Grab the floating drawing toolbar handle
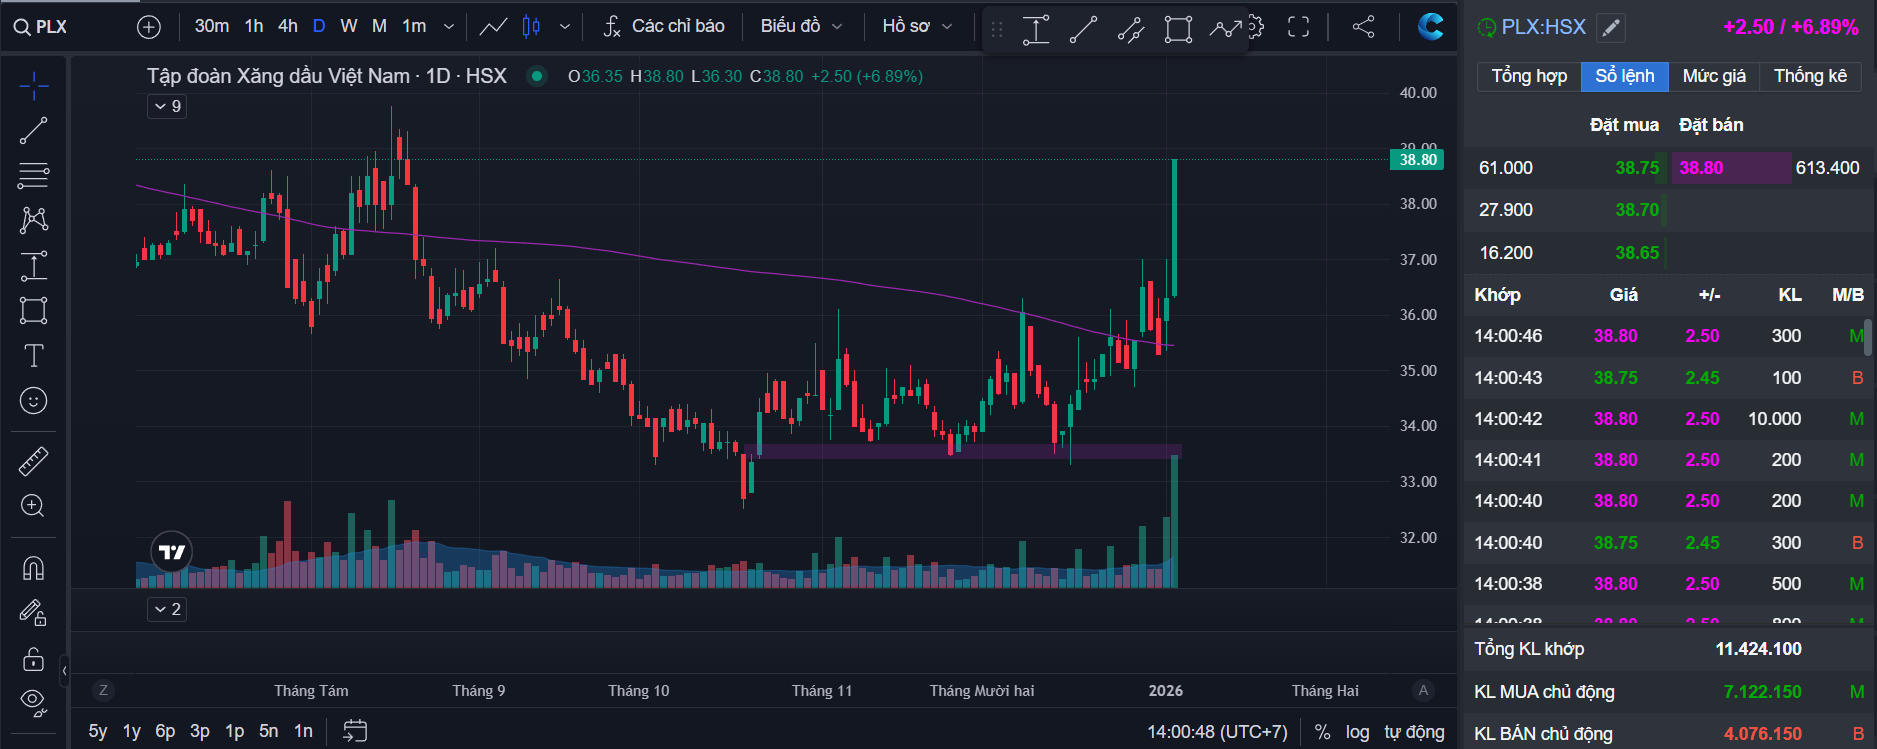1877x749 pixels. coord(997,30)
